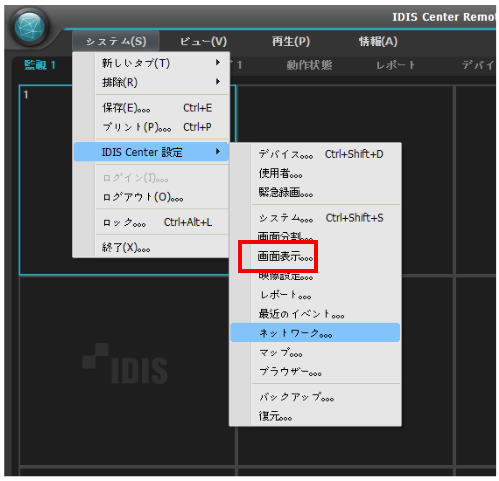Open the ビュー(V) menu

coord(203,41)
